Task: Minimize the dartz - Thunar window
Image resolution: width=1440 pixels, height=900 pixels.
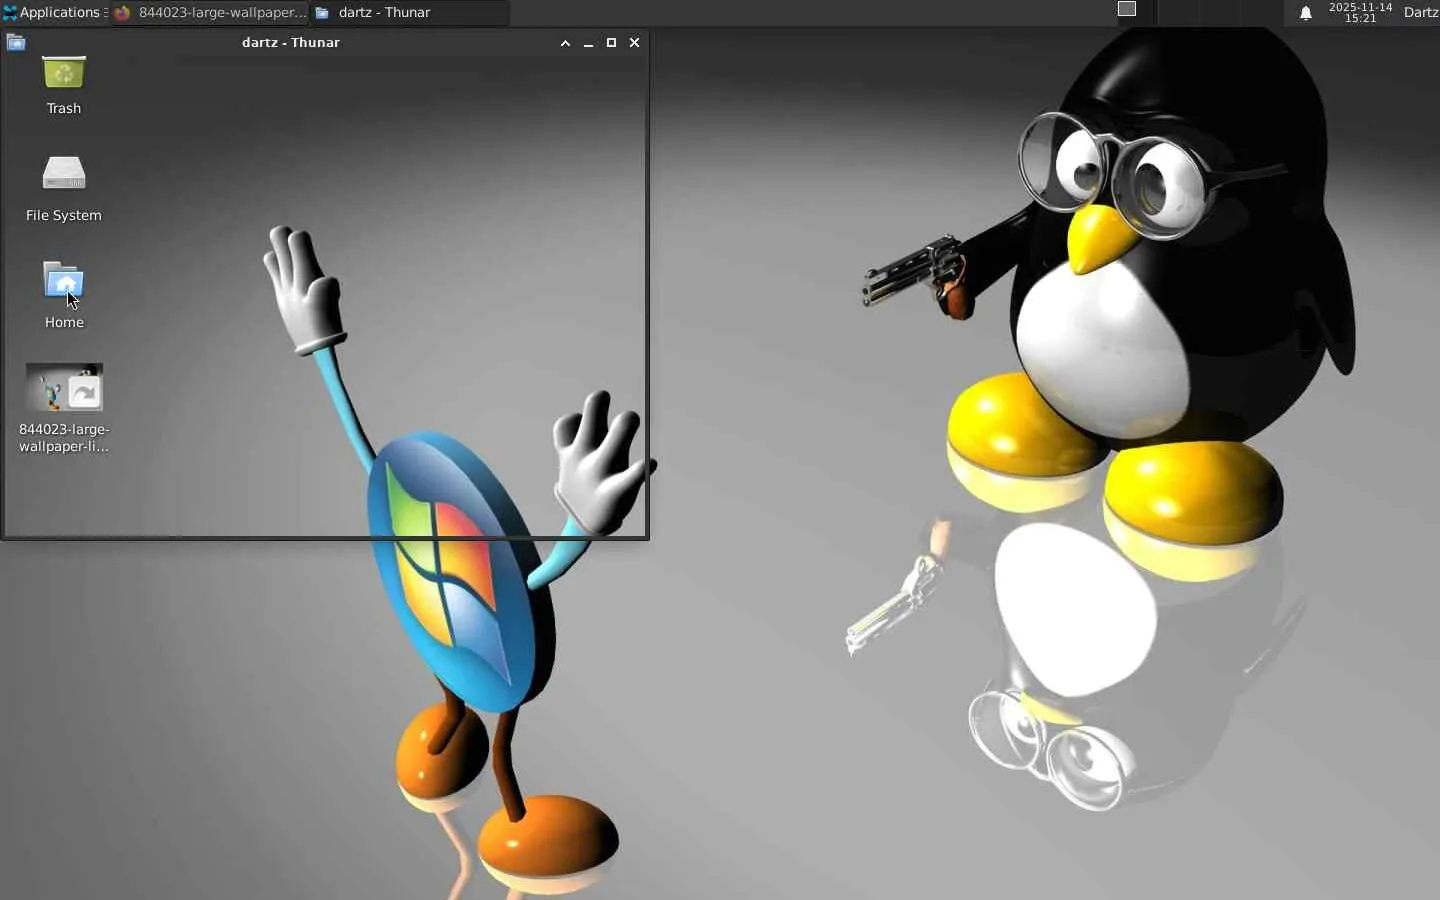Action: [x=588, y=43]
